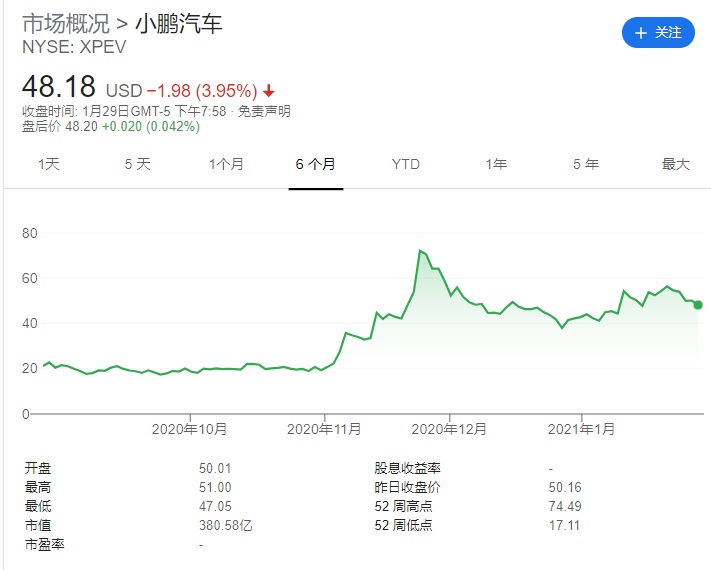The image size is (711, 570).
Task: Open the 市场概况 breadcrumb link
Action: point(66,23)
